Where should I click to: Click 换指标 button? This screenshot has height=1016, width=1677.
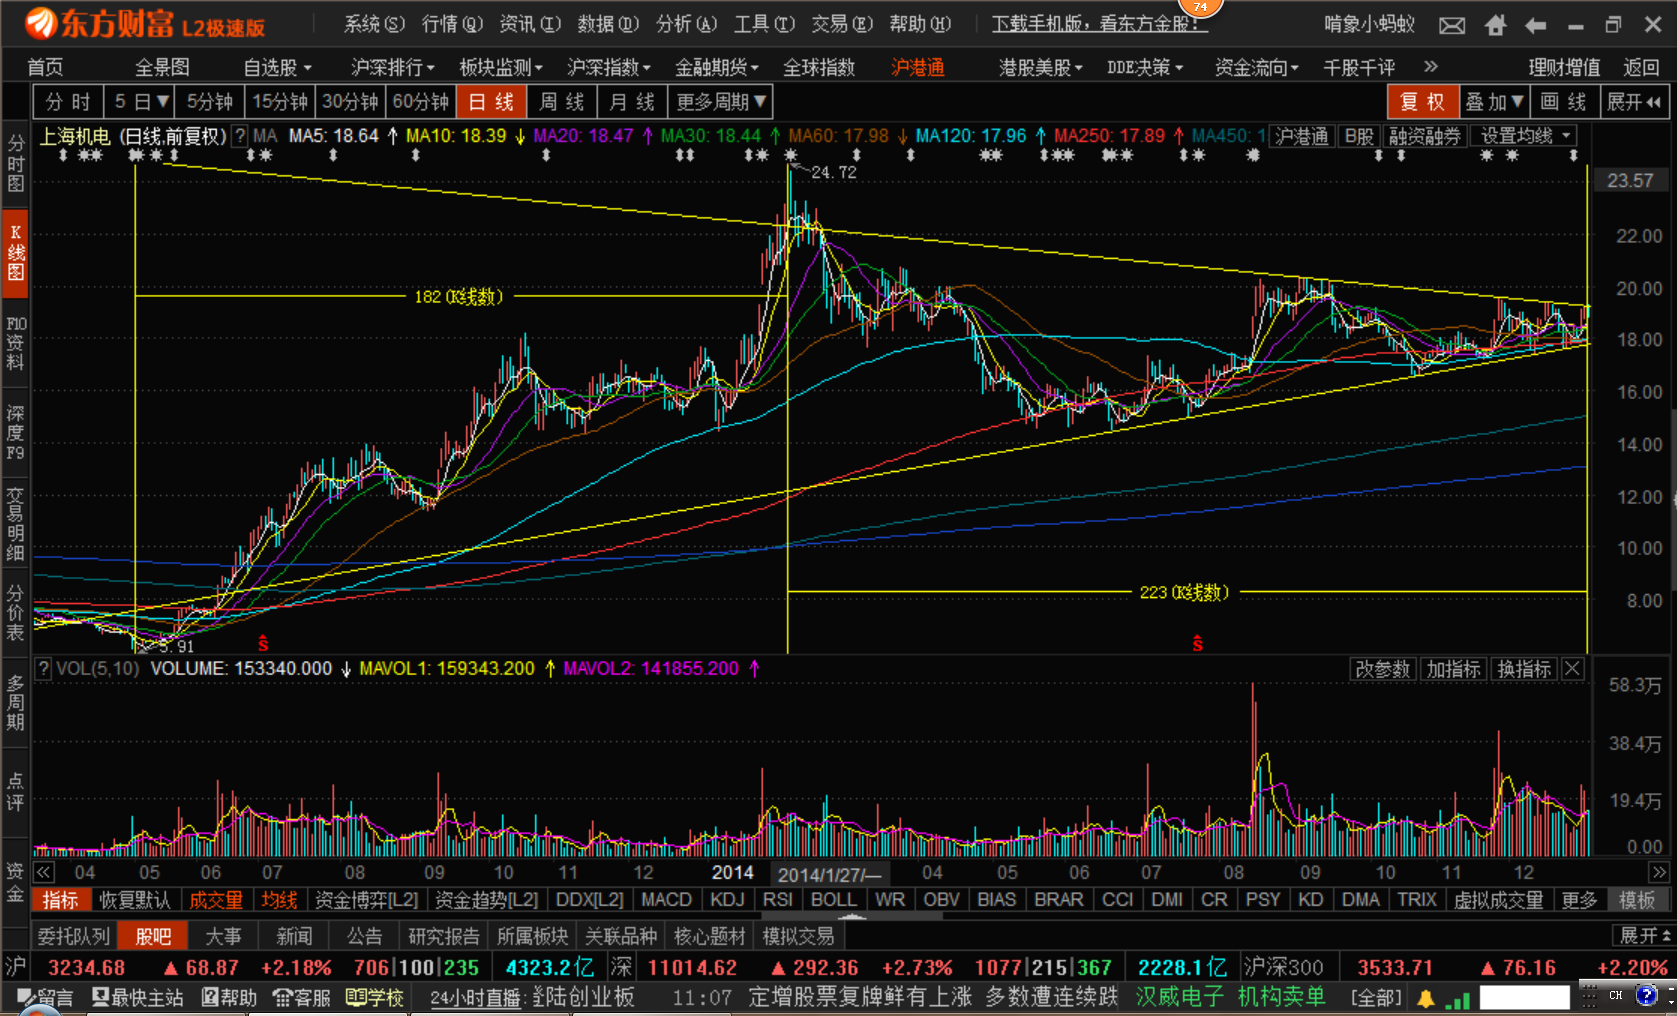[1524, 669]
